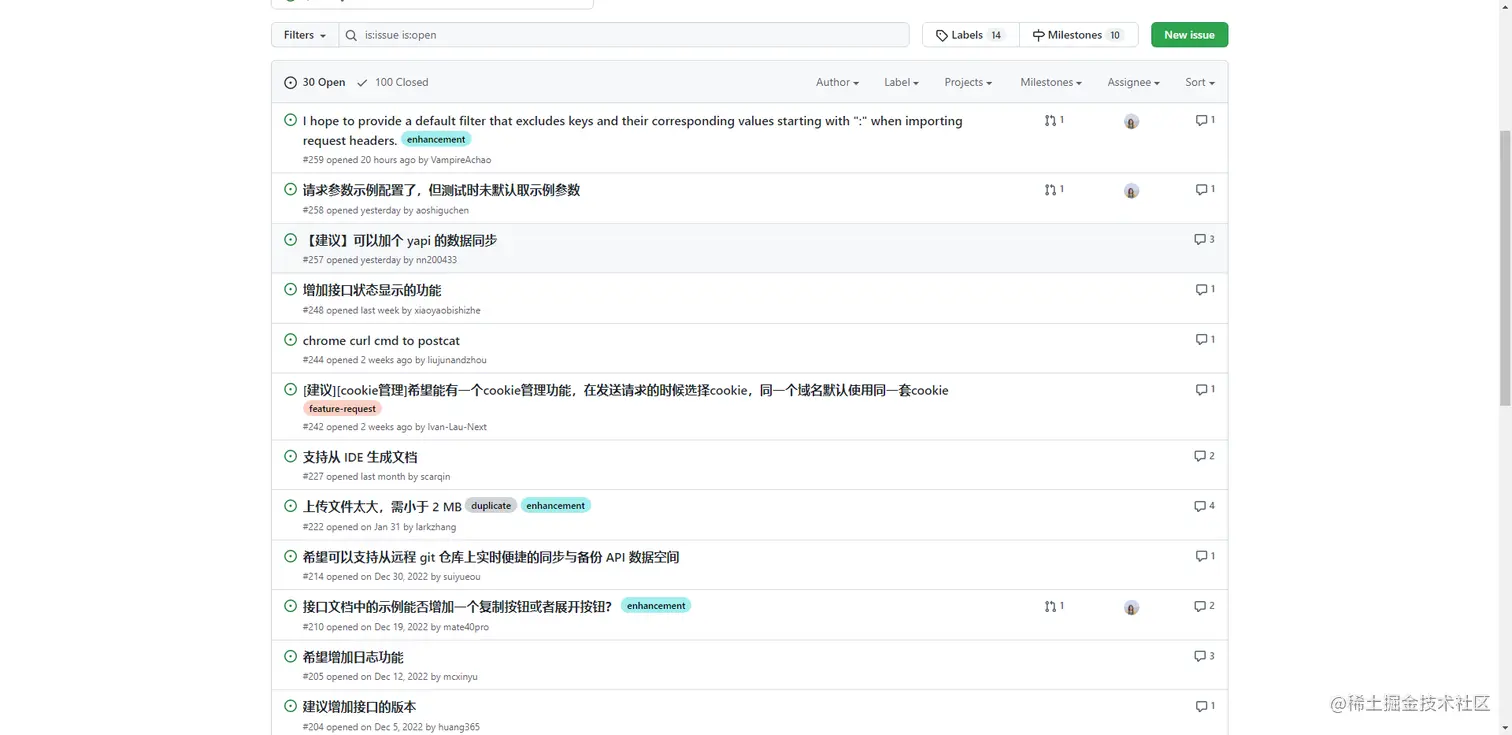Image resolution: width=1512 pixels, height=735 pixels.
Task: Click open-status icon of issue #227
Action: pyautogui.click(x=290, y=455)
